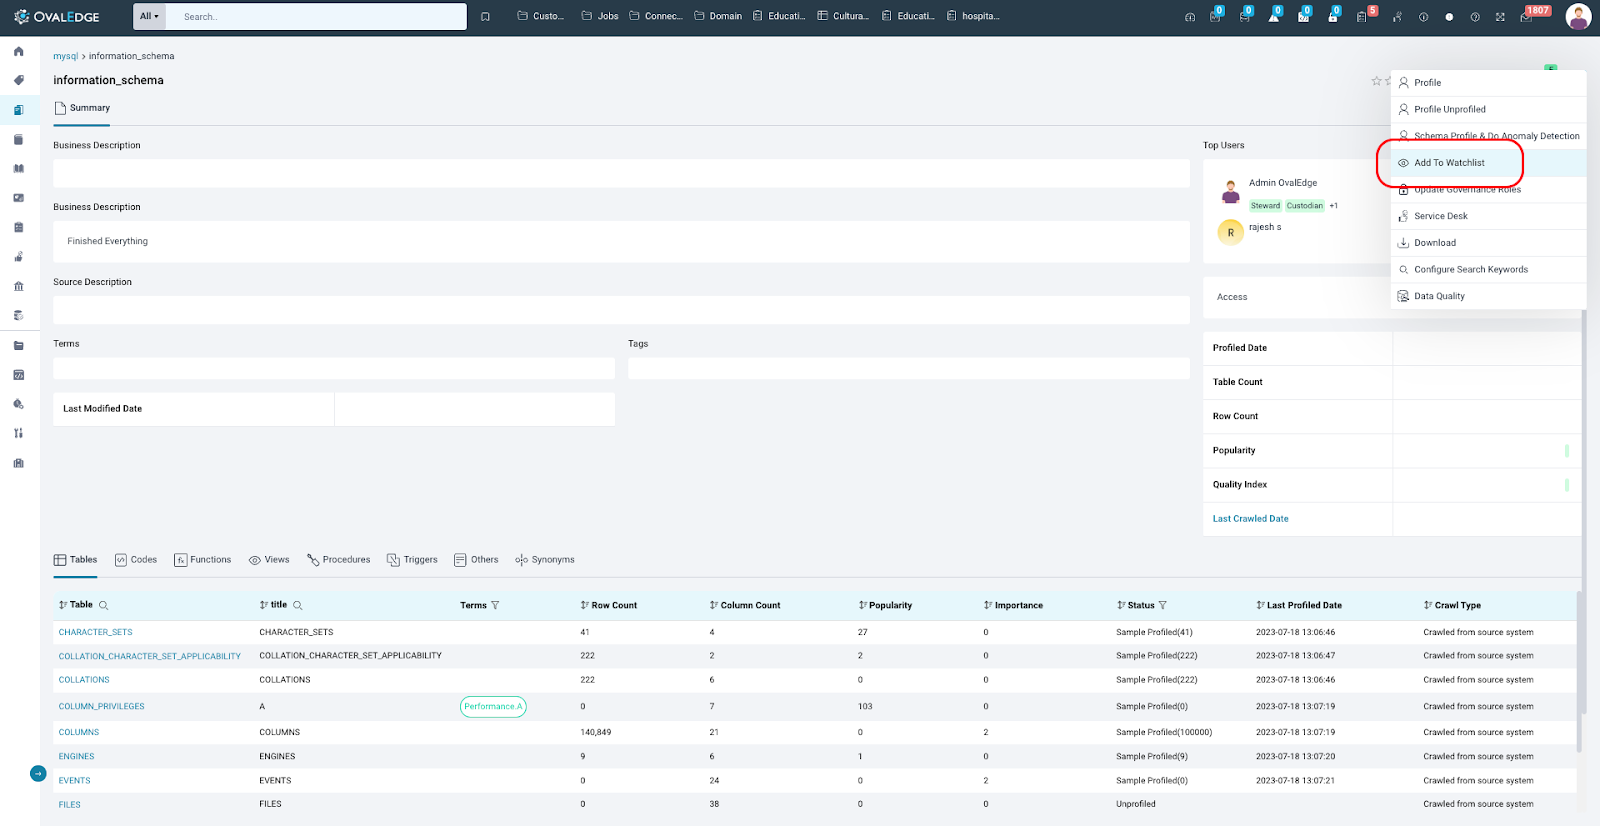Open the folder Projects icon in the sidebar
Image resolution: width=1600 pixels, height=826 pixels.
pos(18,346)
